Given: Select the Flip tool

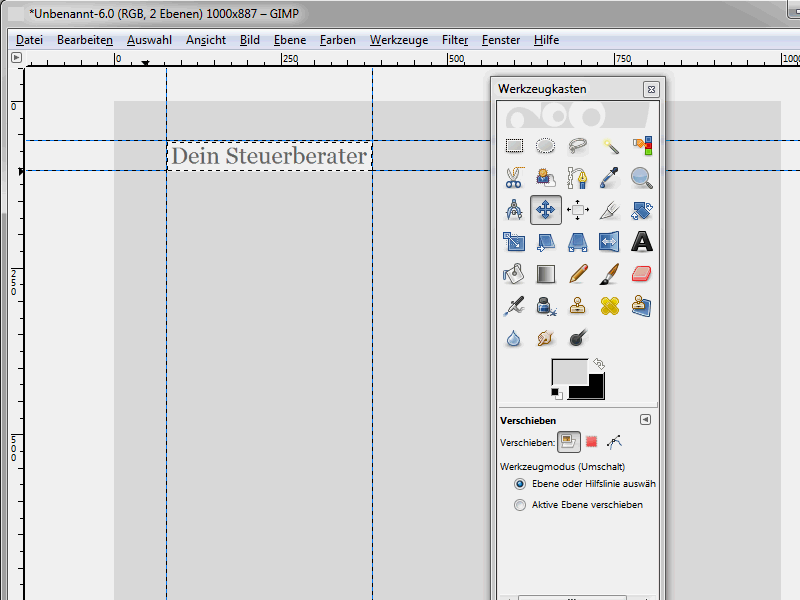Looking at the screenshot, I should pos(610,242).
